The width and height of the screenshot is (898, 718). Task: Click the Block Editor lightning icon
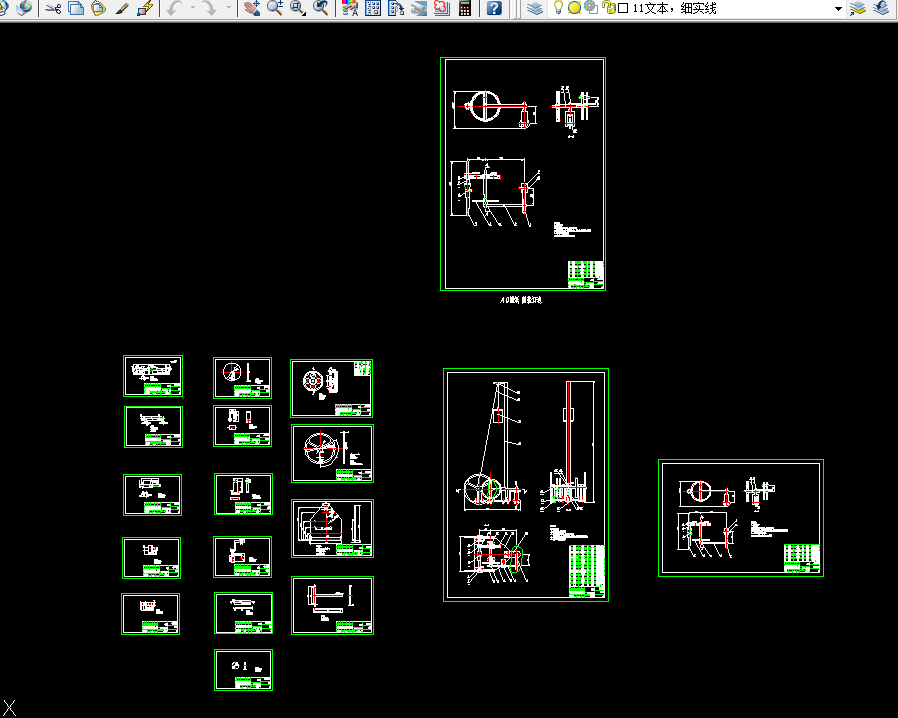(x=145, y=8)
